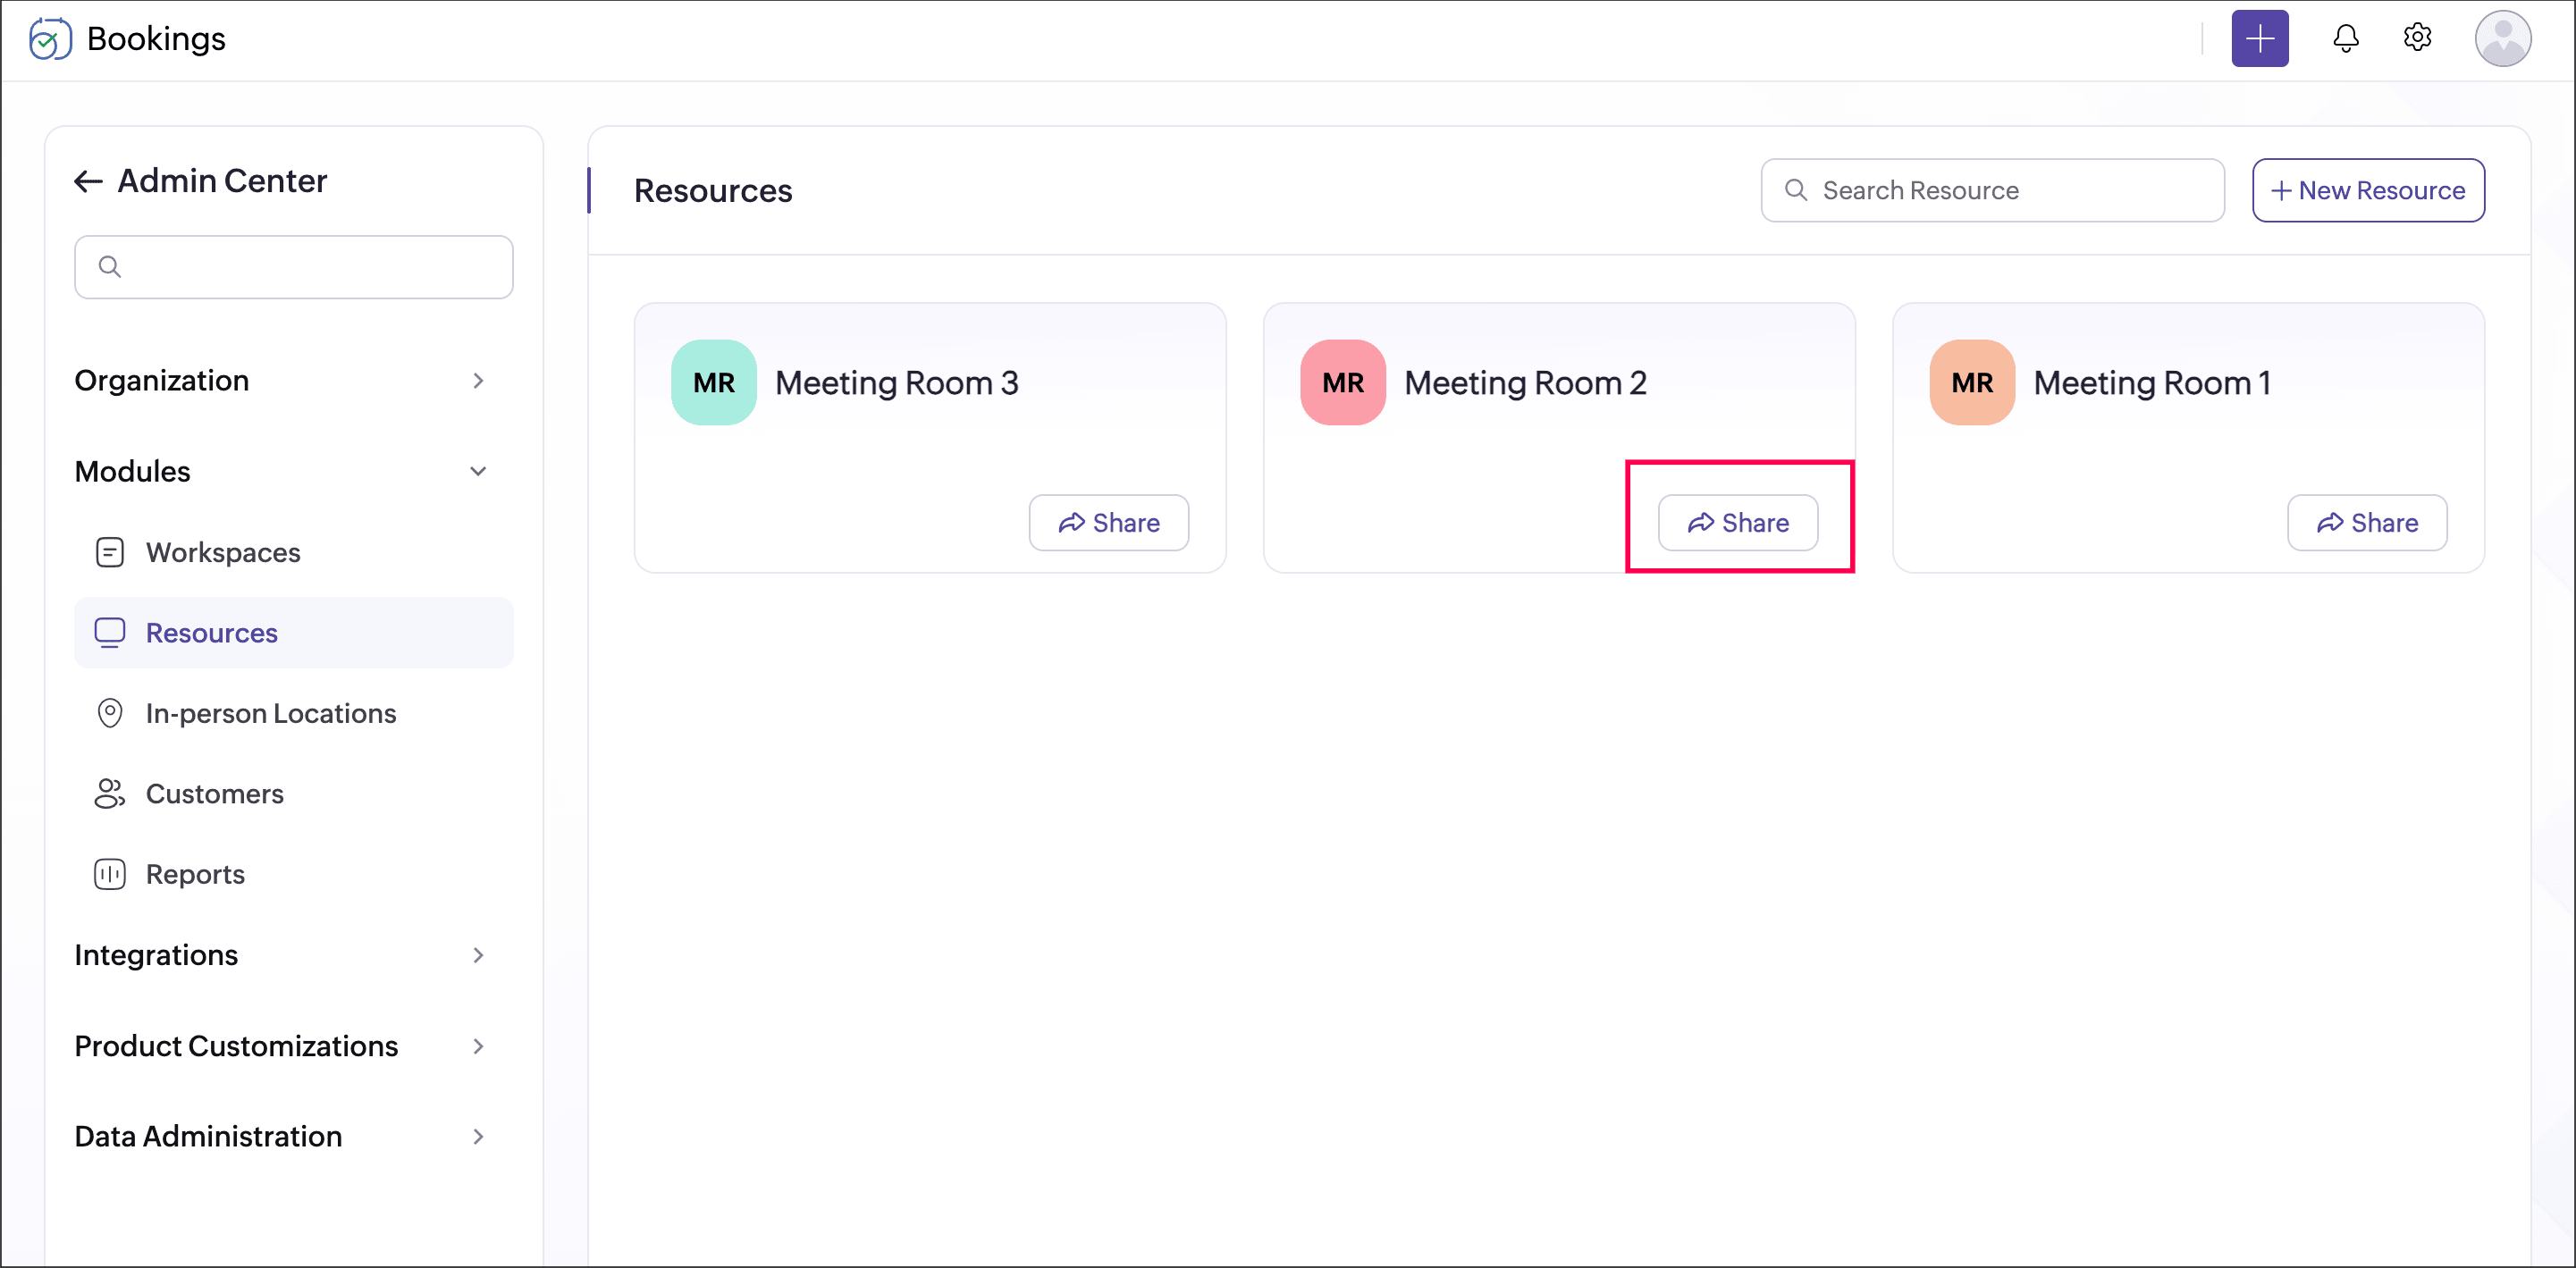Click the Admin Center title
This screenshot has height=1268, width=2576.
[x=222, y=181]
